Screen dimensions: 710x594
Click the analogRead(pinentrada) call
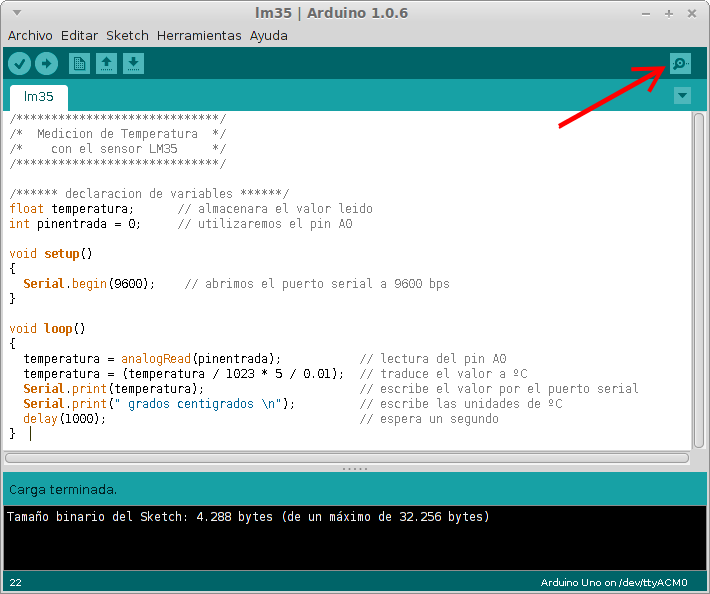tap(197, 359)
